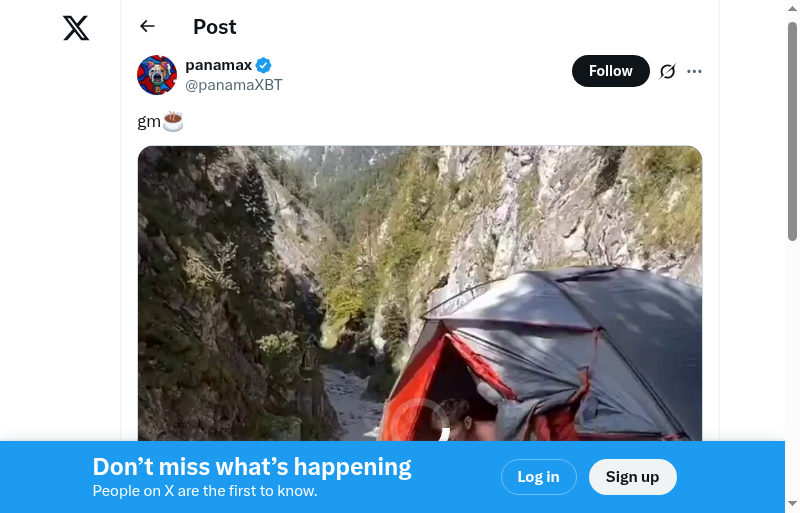Click the blue verified badge

click(264, 66)
